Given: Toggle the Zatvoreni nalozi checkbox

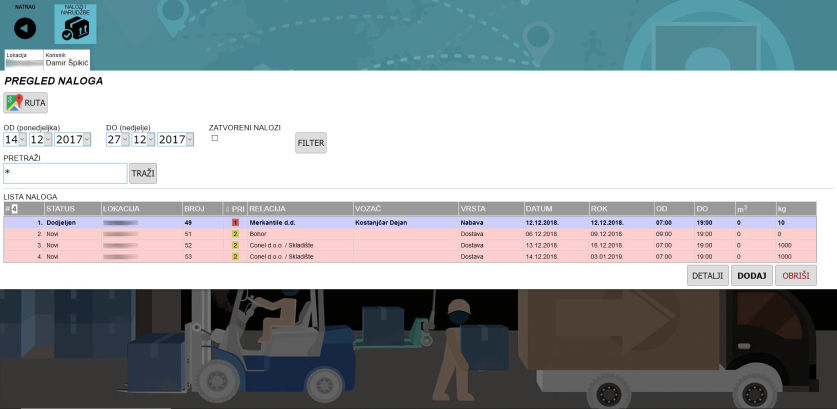Looking at the screenshot, I should coord(215,139).
